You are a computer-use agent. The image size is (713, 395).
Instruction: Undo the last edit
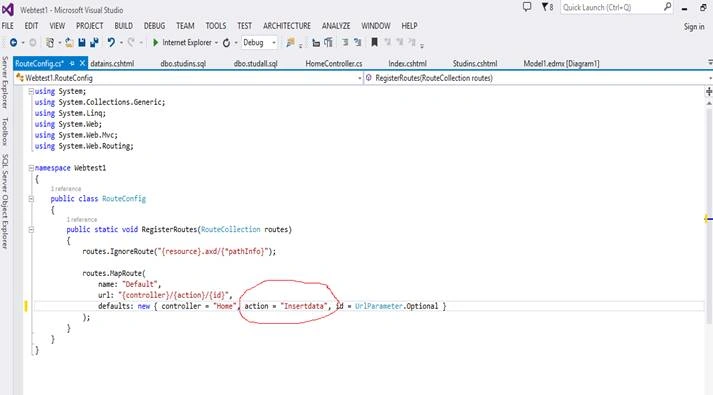111,42
